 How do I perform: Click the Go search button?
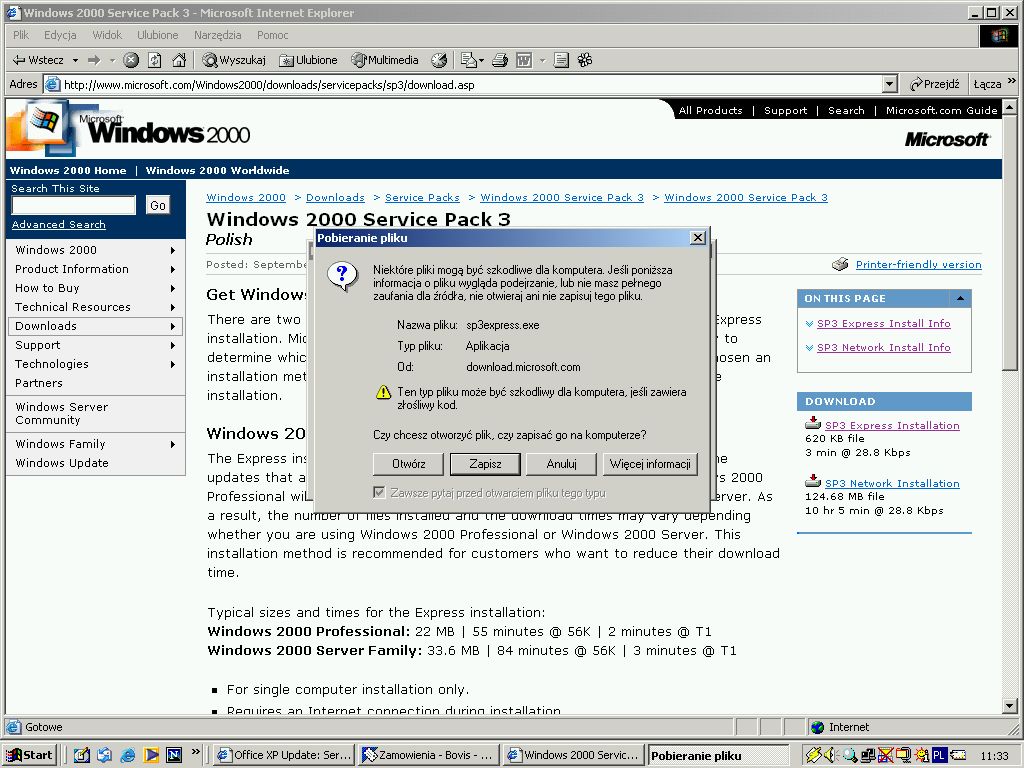[157, 205]
